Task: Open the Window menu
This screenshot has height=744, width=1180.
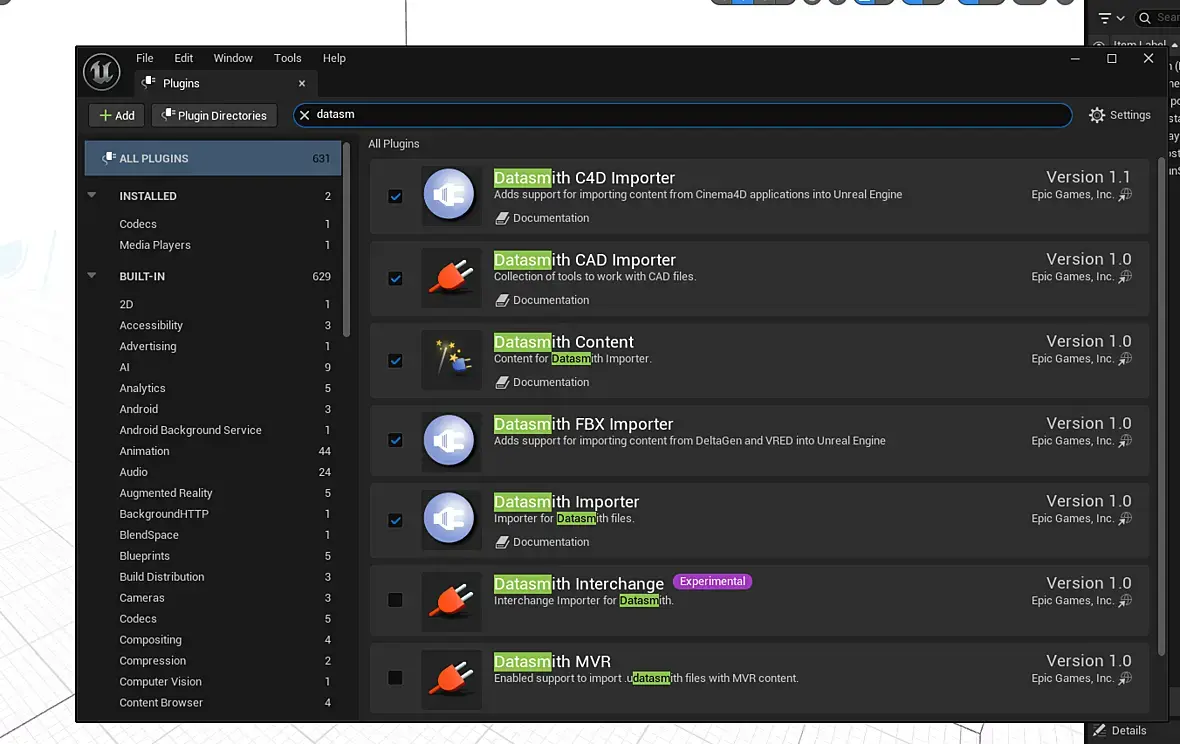Action: (x=233, y=58)
